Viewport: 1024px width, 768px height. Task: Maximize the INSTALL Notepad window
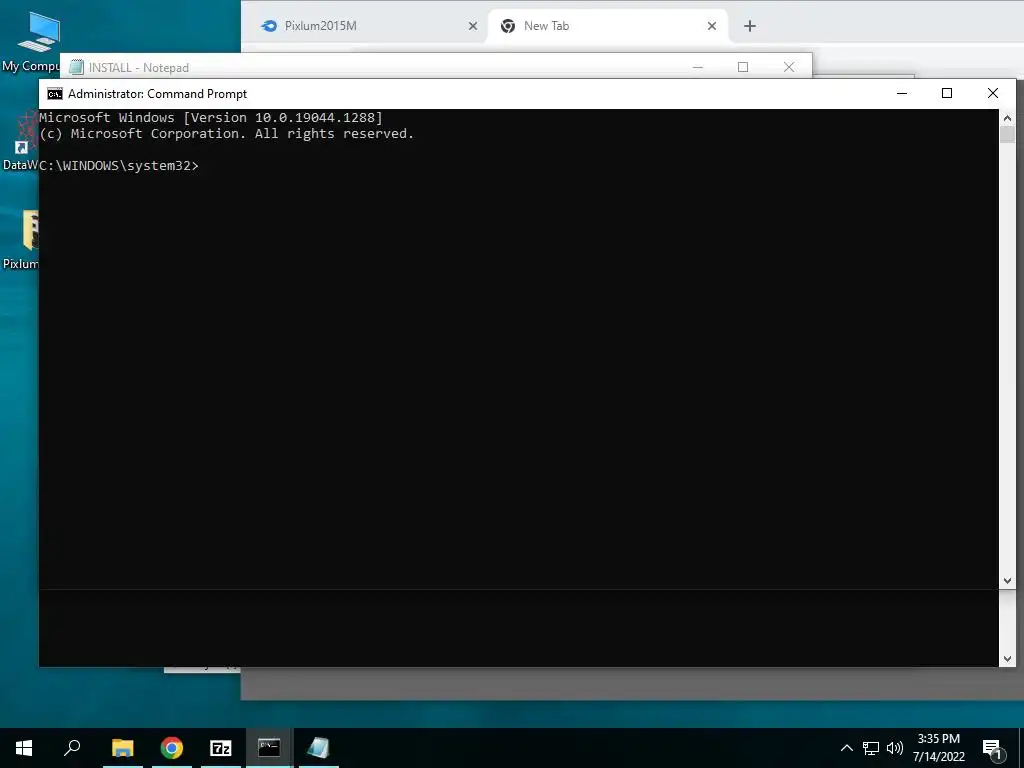click(x=743, y=67)
